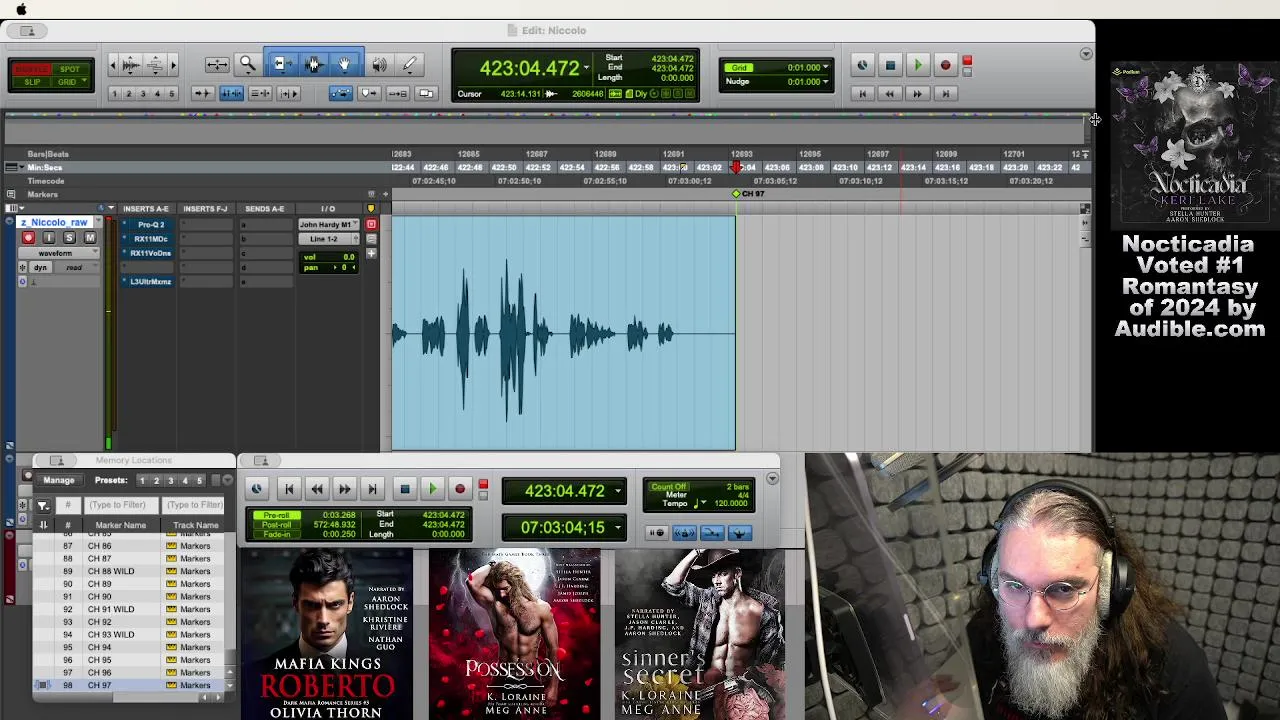Open the Nudge value dropdown
1280x720 pixels.
pyautogui.click(x=826, y=82)
